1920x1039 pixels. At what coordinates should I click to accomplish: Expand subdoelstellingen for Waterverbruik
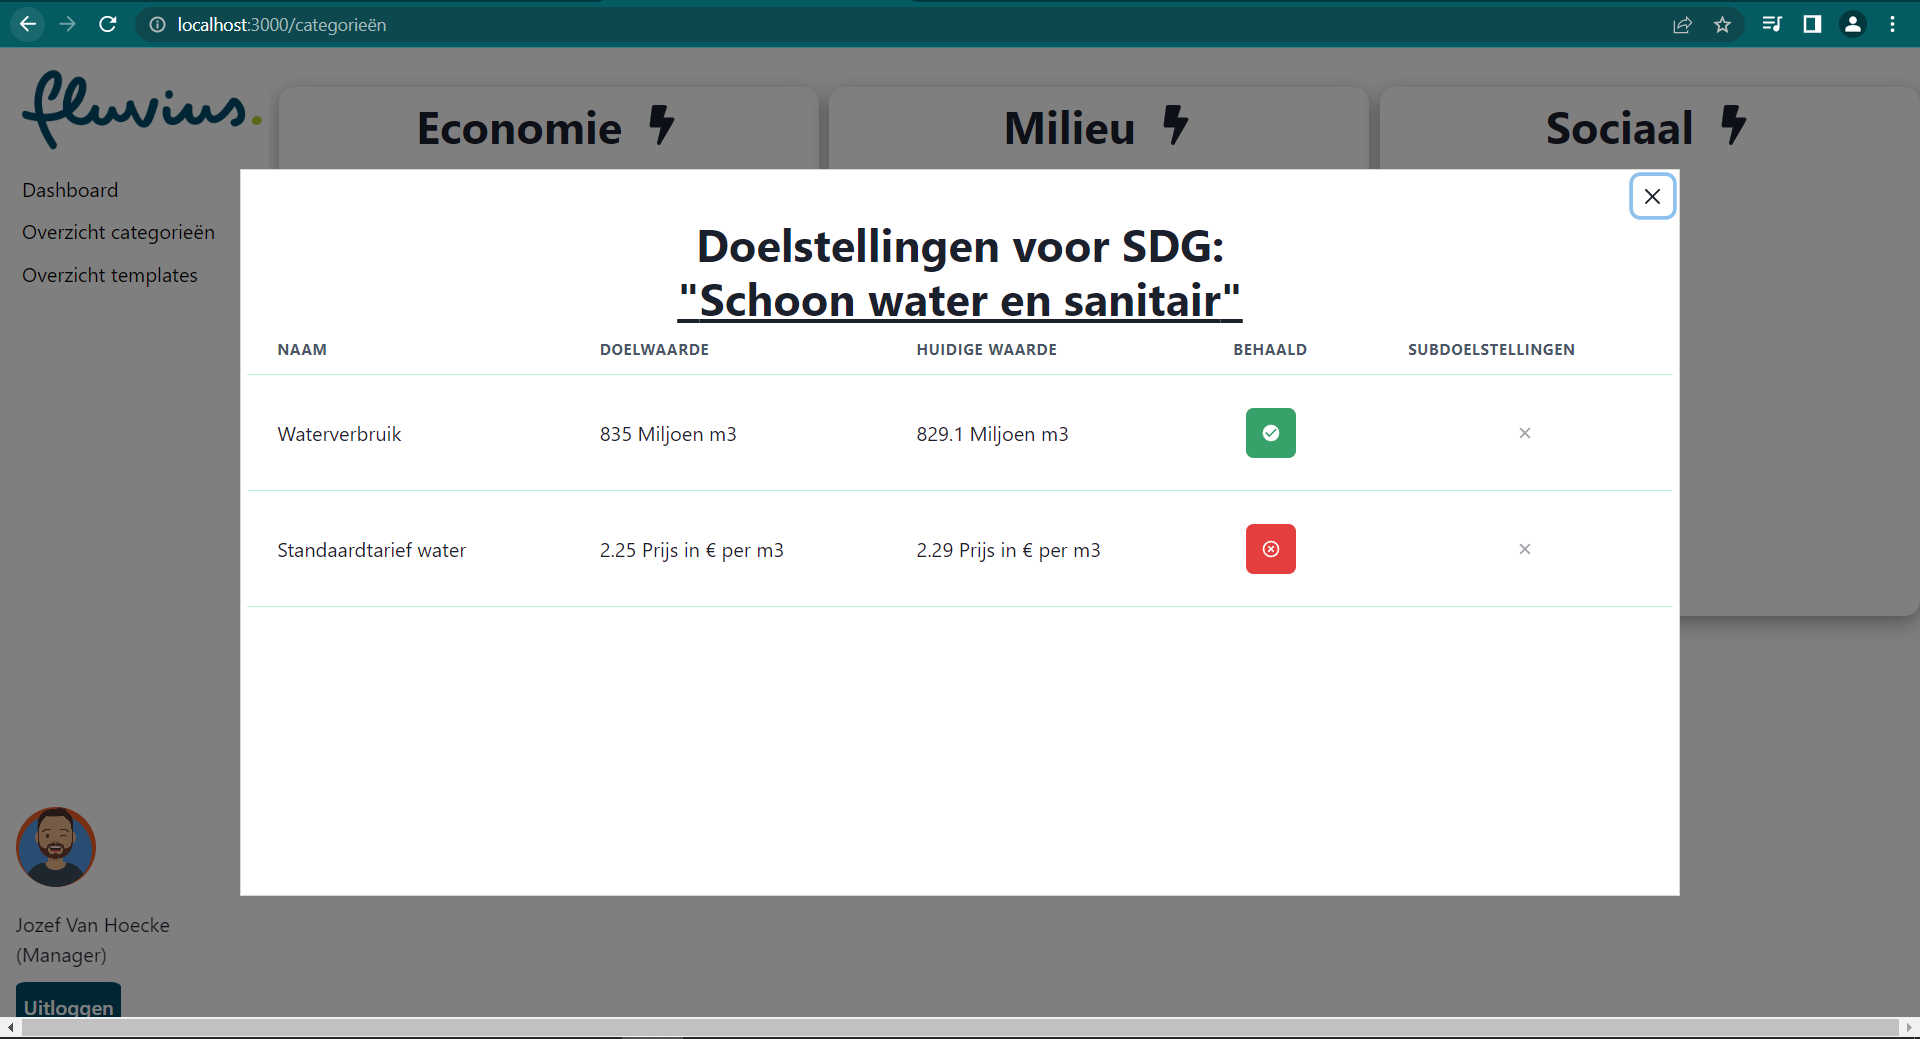(1524, 433)
